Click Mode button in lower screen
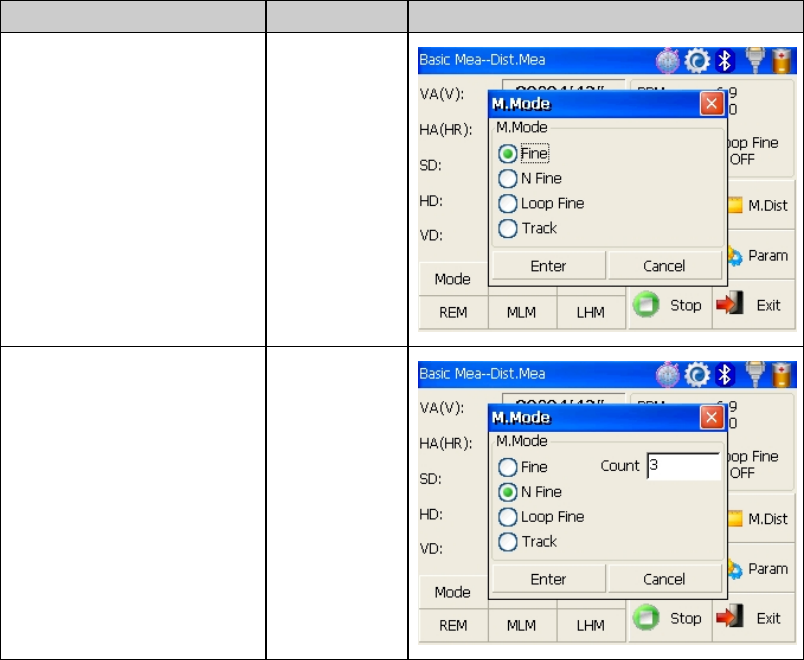Image resolution: width=804 pixels, height=660 pixels. [x=453, y=592]
